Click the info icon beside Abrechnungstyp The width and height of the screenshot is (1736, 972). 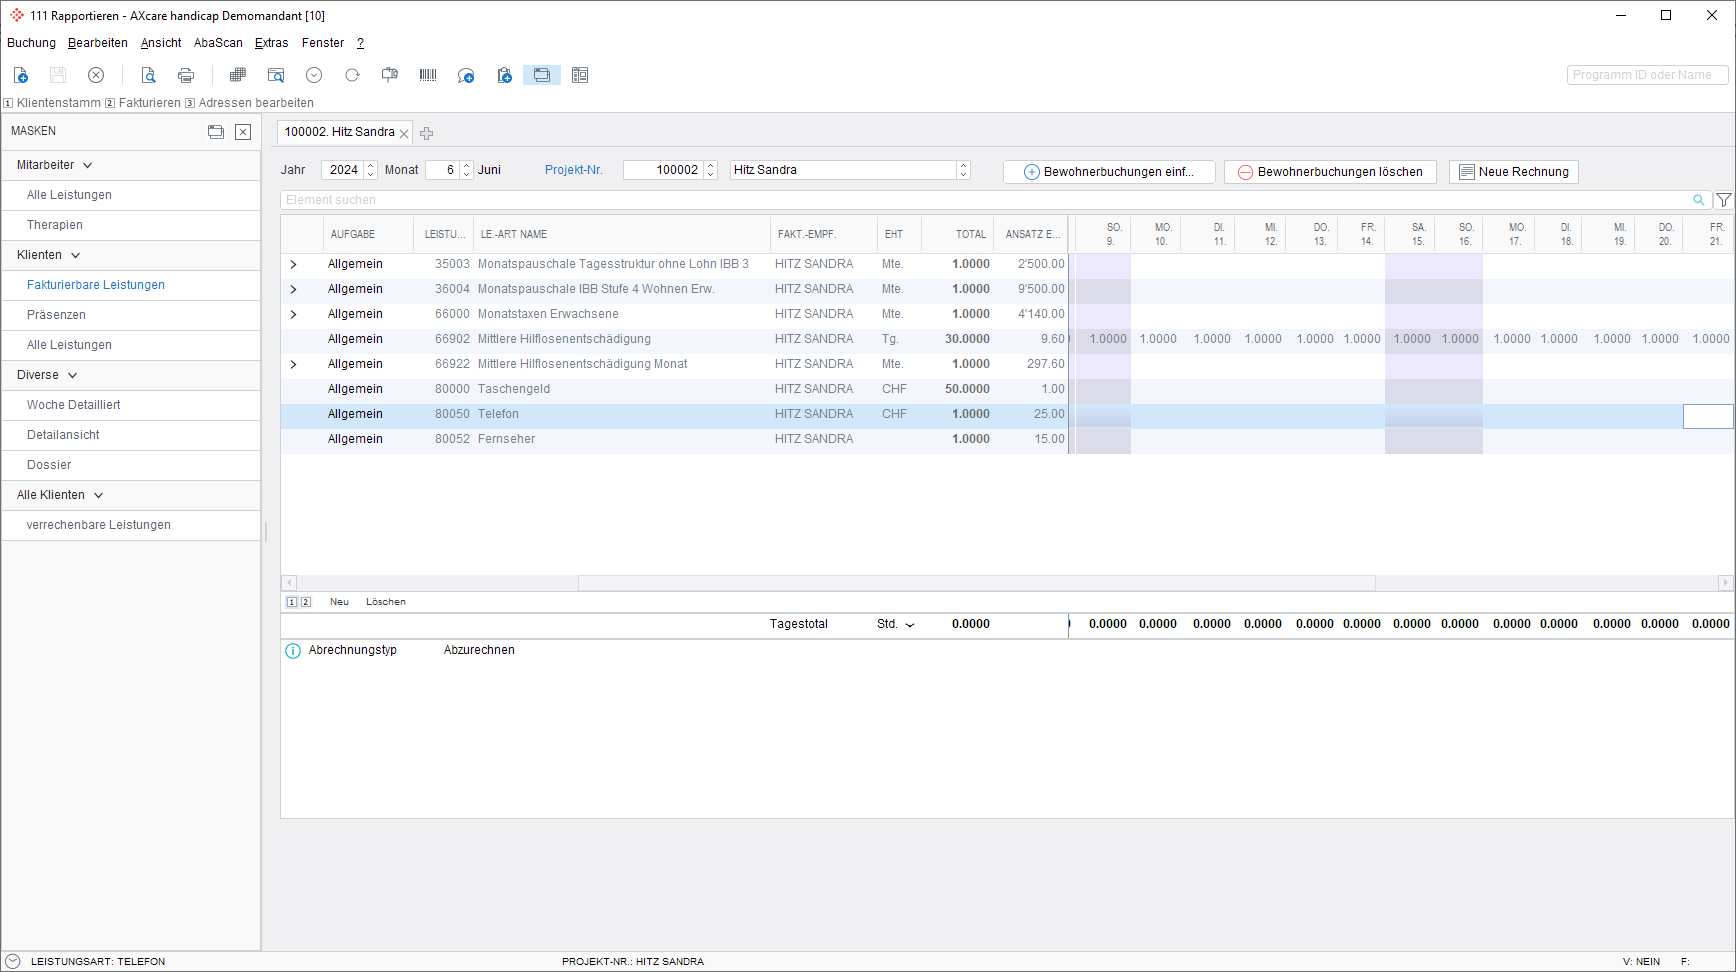tap(293, 651)
